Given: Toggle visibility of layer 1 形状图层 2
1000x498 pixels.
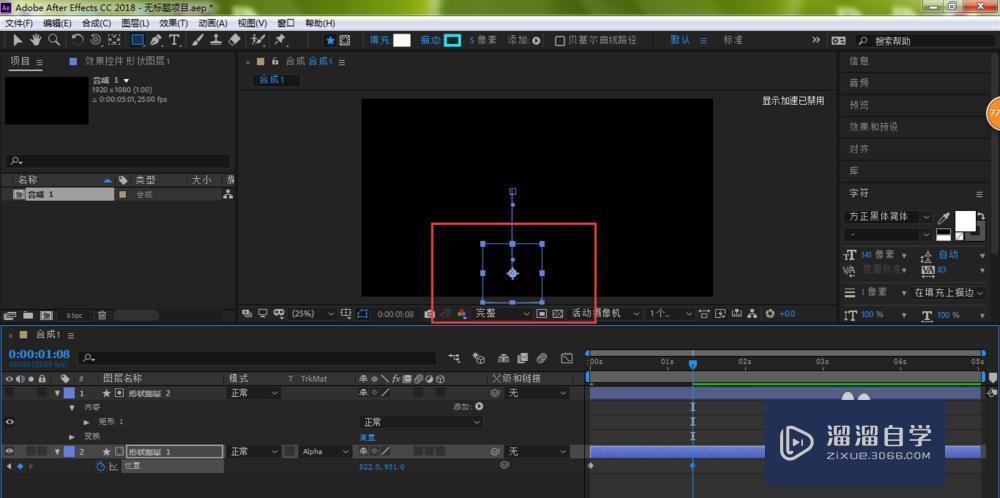Looking at the screenshot, I should coord(10,393).
